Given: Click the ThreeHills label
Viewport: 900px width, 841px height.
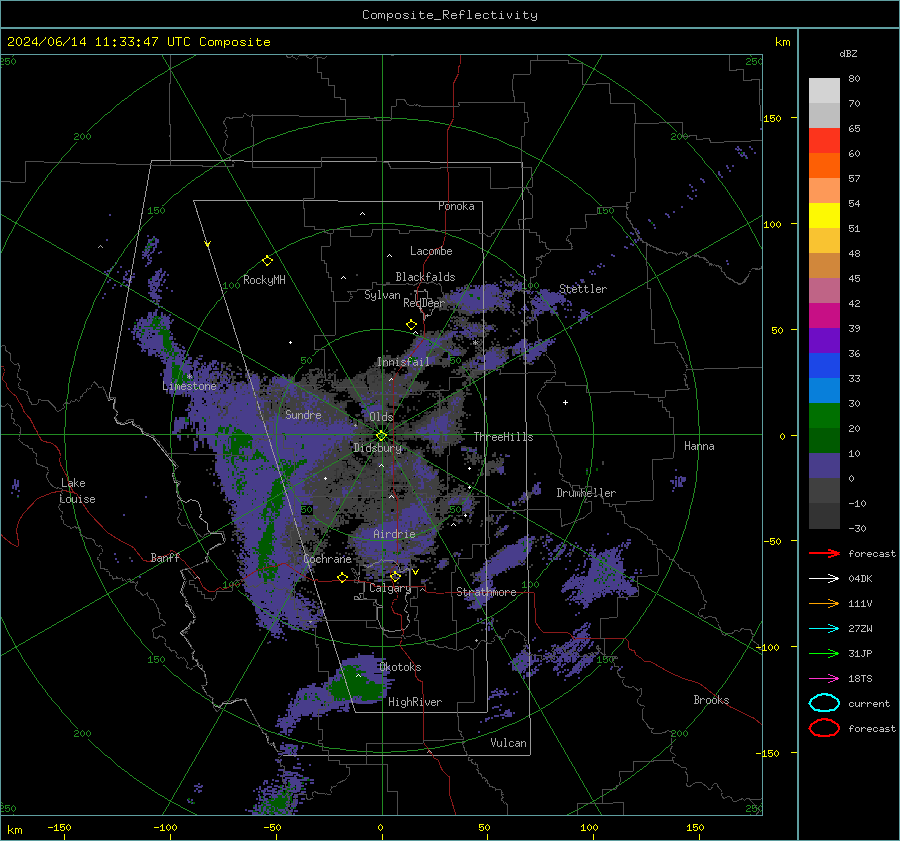Looking at the screenshot, I should coord(503,437).
